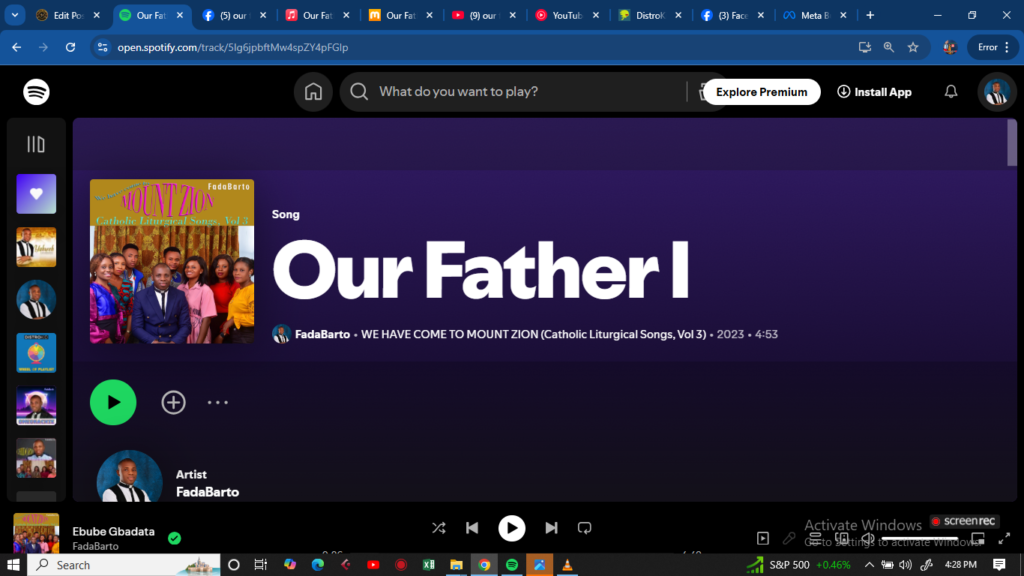The height and width of the screenshot is (576, 1024).
Task: Click the Explore Premium button
Action: [761, 91]
